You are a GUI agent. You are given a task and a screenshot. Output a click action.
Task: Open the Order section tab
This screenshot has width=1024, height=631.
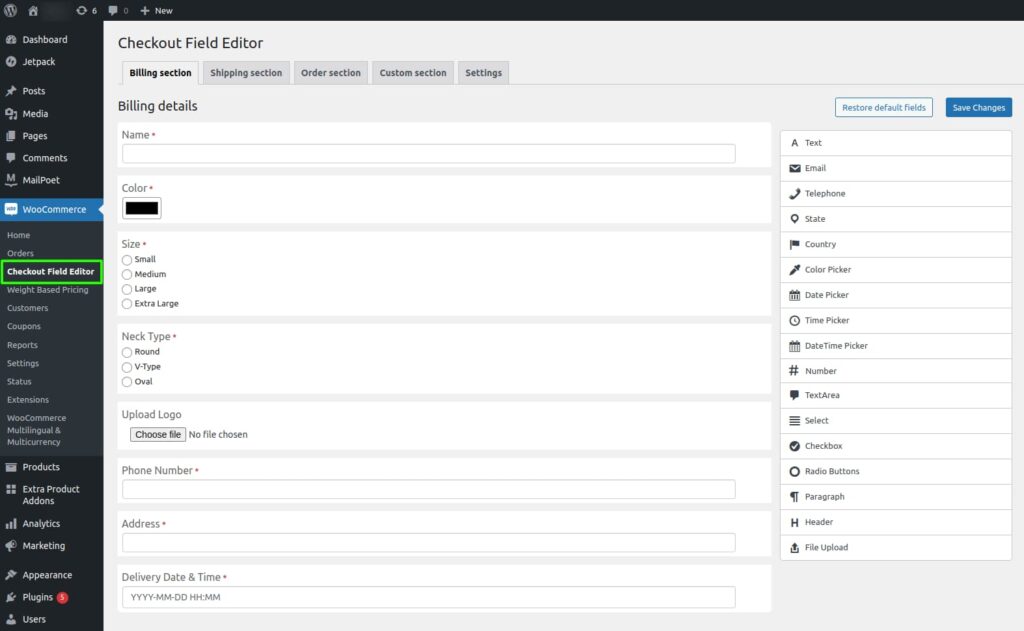click(331, 73)
